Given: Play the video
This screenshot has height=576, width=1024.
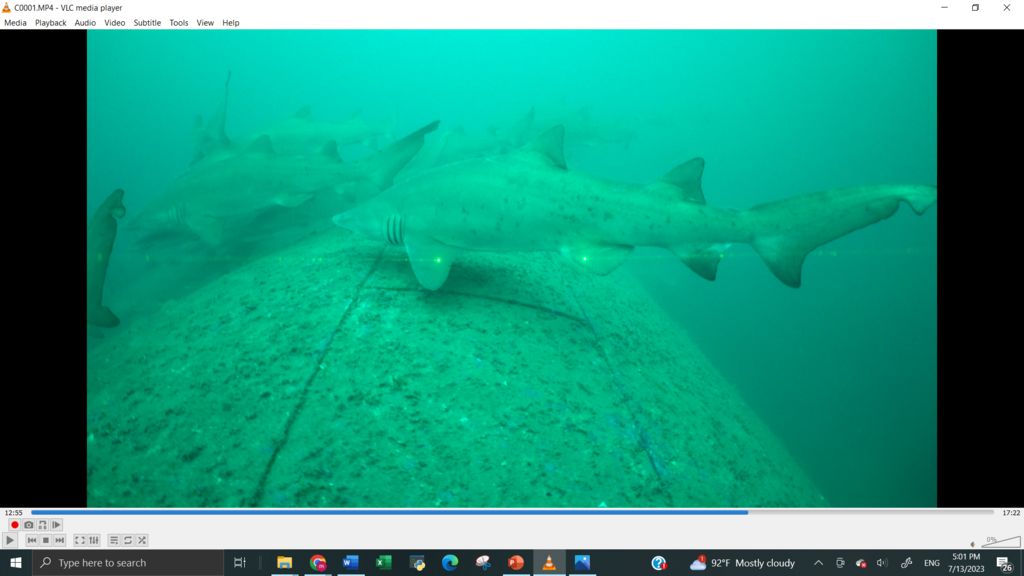Looking at the screenshot, I should click(11, 540).
